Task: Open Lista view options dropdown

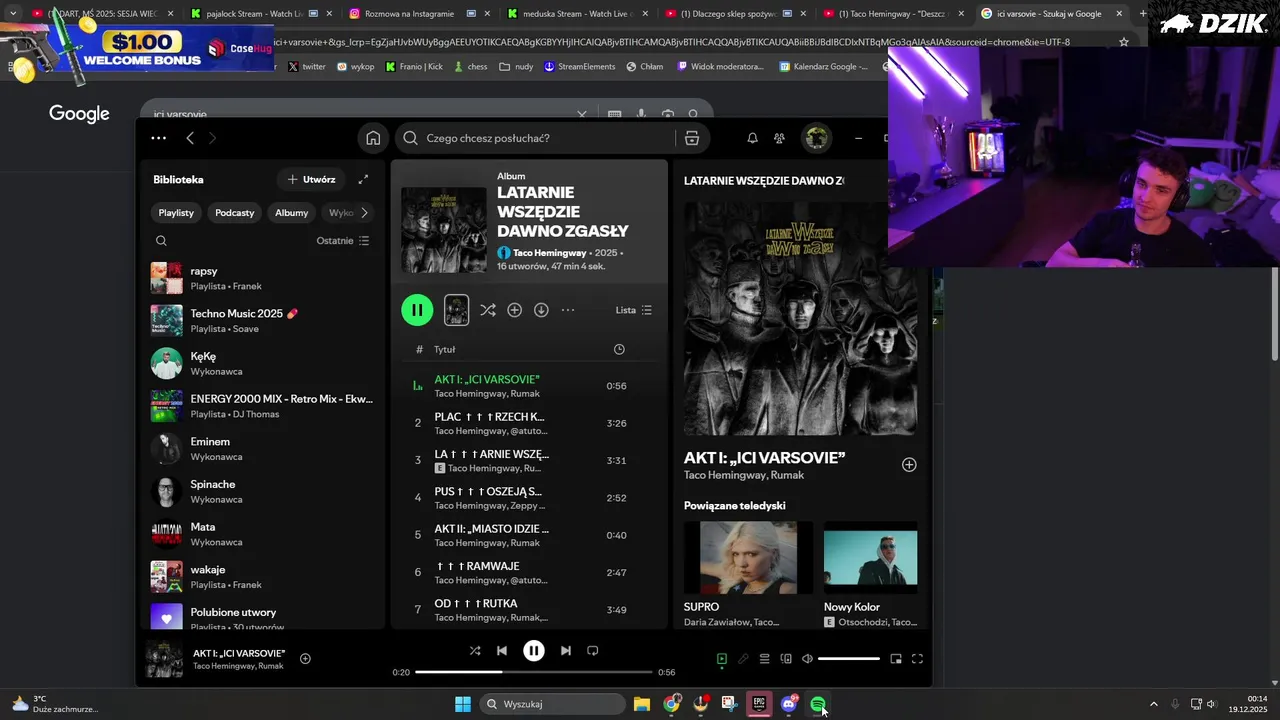Action: (633, 310)
